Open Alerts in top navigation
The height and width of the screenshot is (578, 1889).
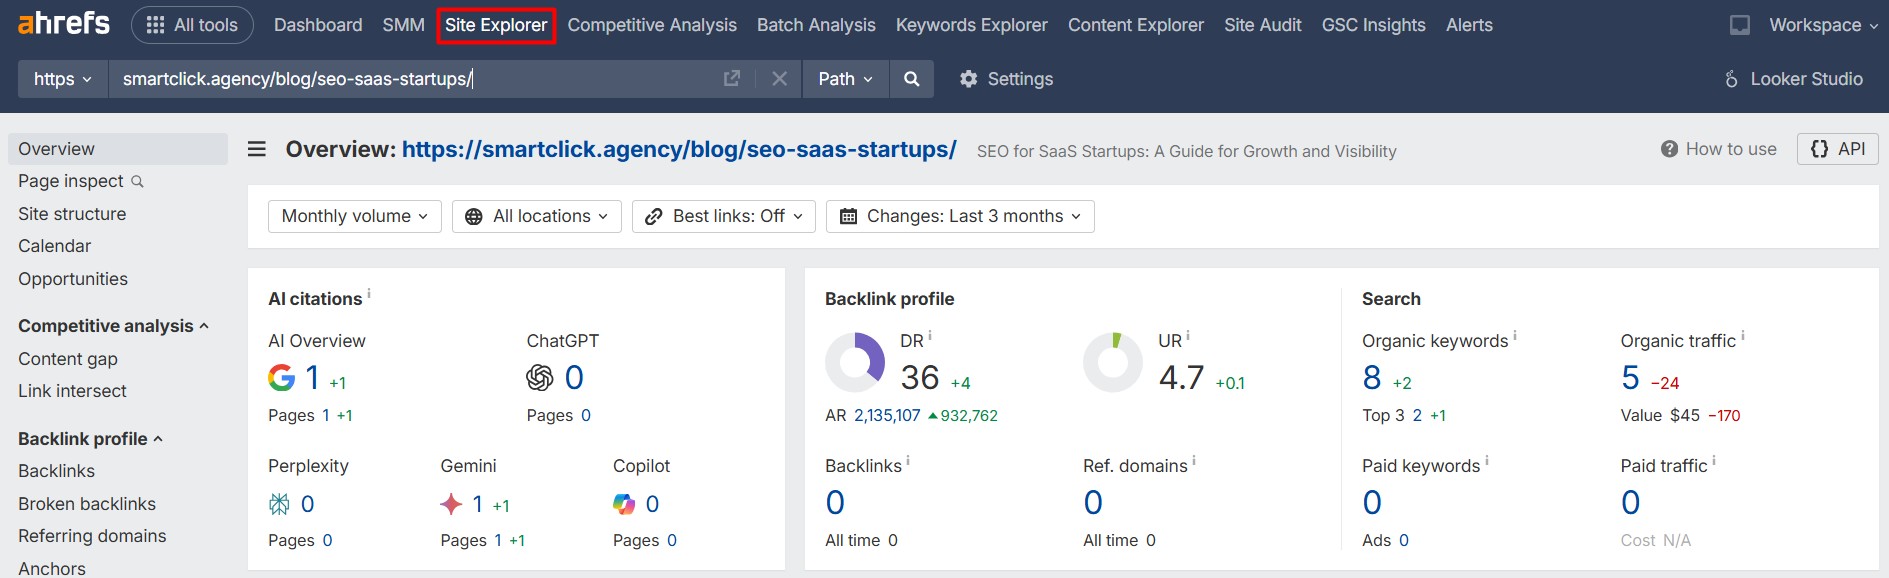coord(1469,25)
